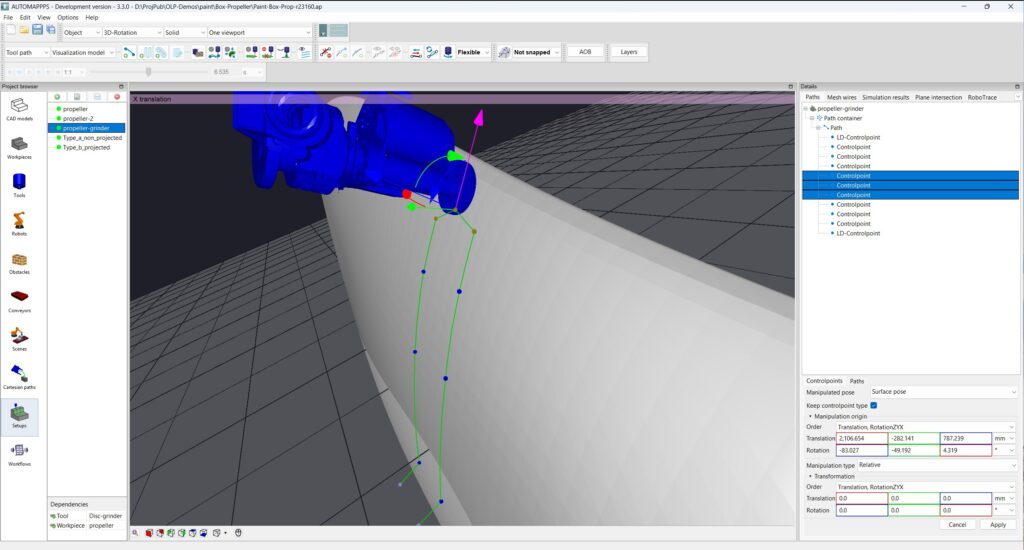The height and width of the screenshot is (550, 1024).
Task: Click the Apply button
Action: (x=998, y=525)
